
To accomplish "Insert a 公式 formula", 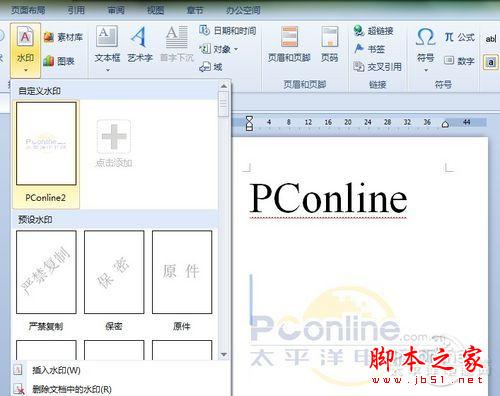I will tap(459, 37).
